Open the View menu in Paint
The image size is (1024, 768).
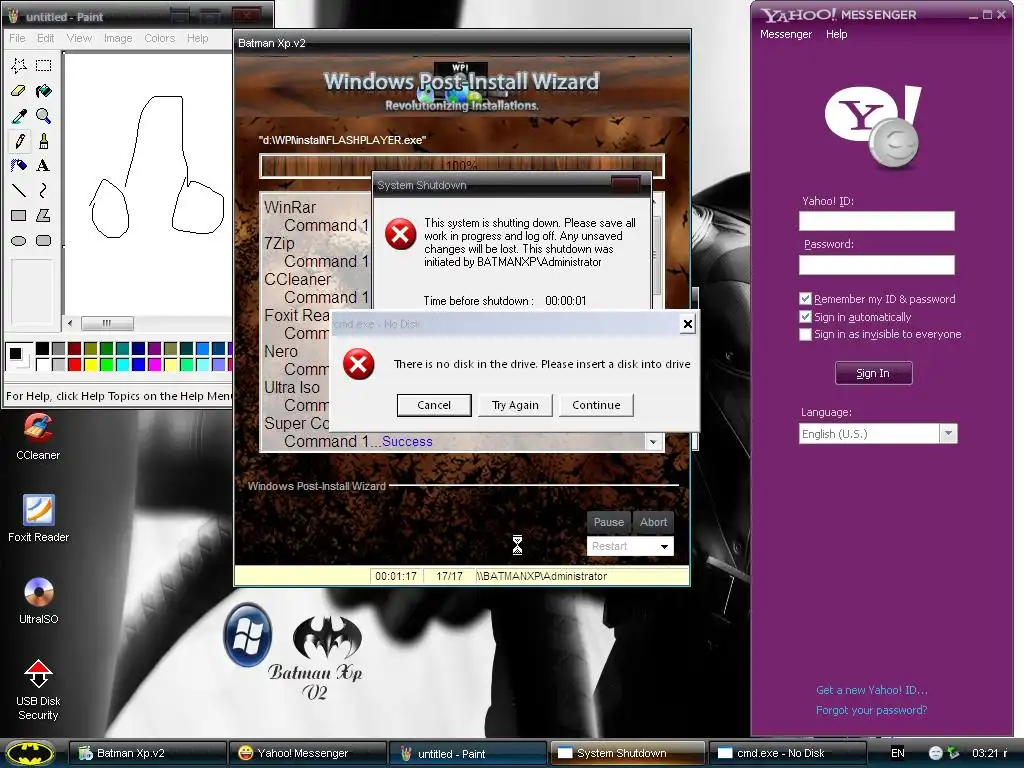(79, 38)
